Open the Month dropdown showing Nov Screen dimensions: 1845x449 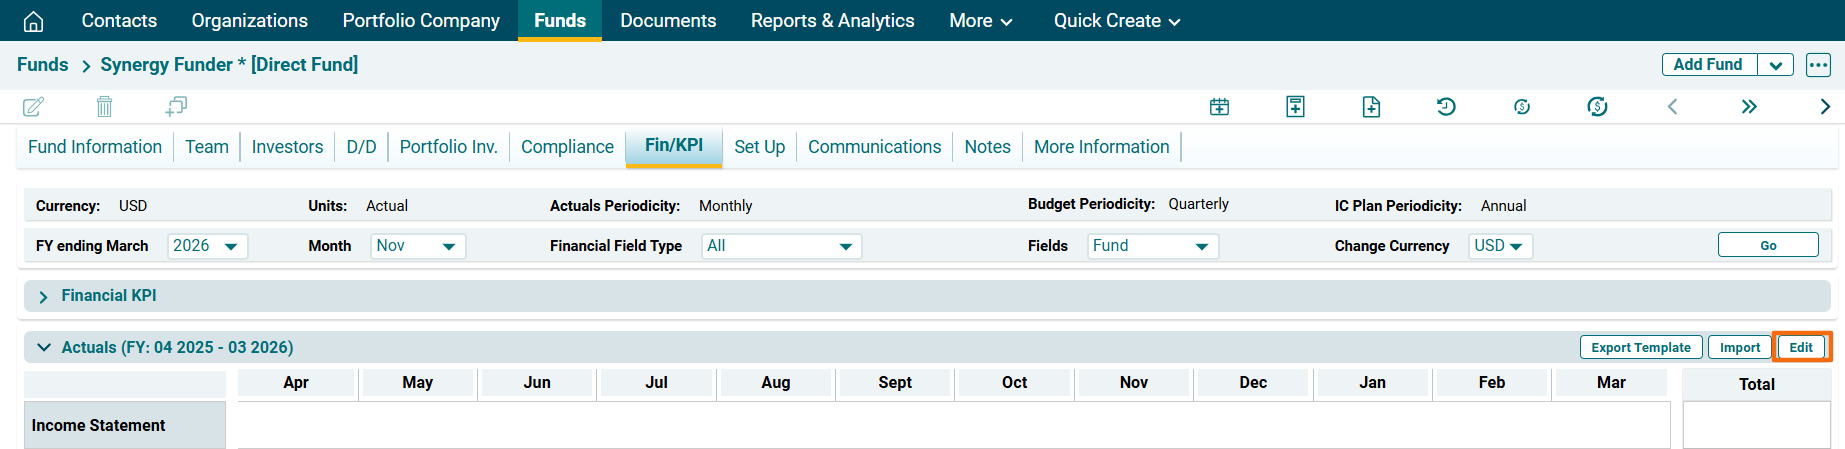(x=417, y=246)
